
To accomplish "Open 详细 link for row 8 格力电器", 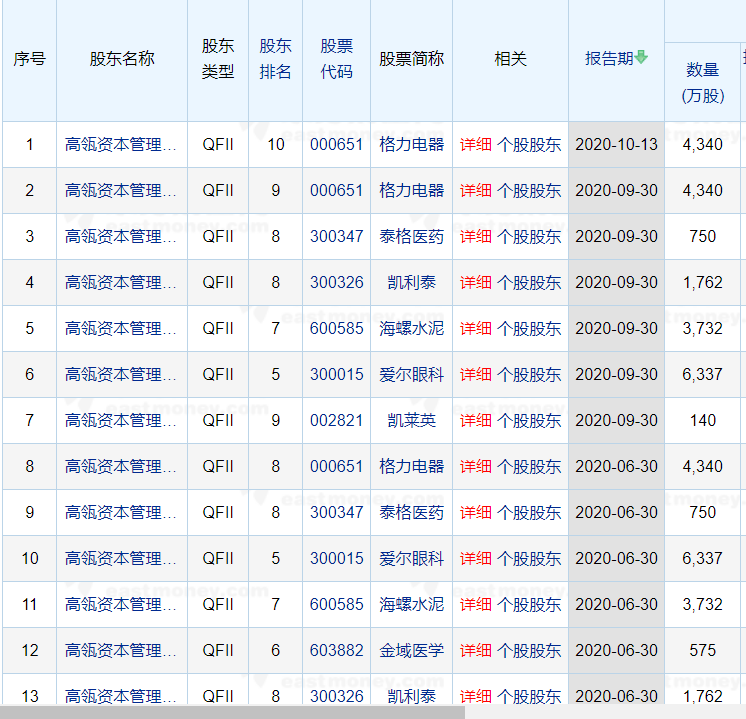I will click(475, 466).
